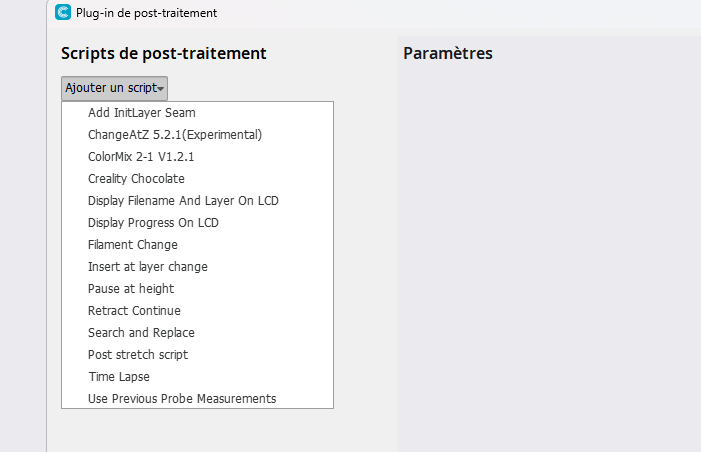Image resolution: width=701 pixels, height=452 pixels.
Task: Click the Paramètres panel heading
Action: coord(448,53)
